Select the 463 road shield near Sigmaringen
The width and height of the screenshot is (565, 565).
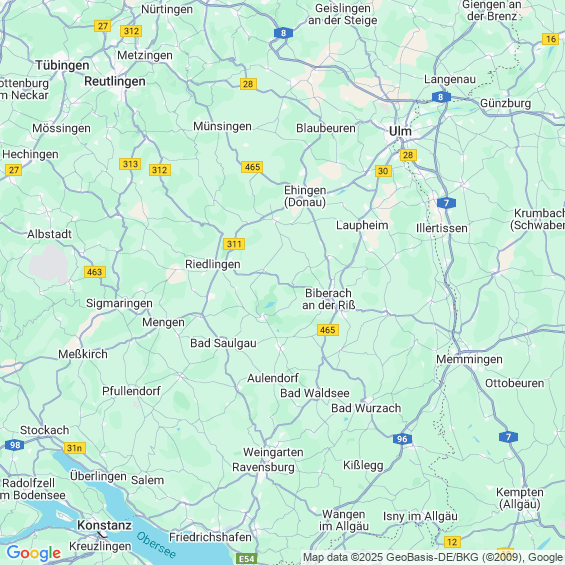click(95, 272)
